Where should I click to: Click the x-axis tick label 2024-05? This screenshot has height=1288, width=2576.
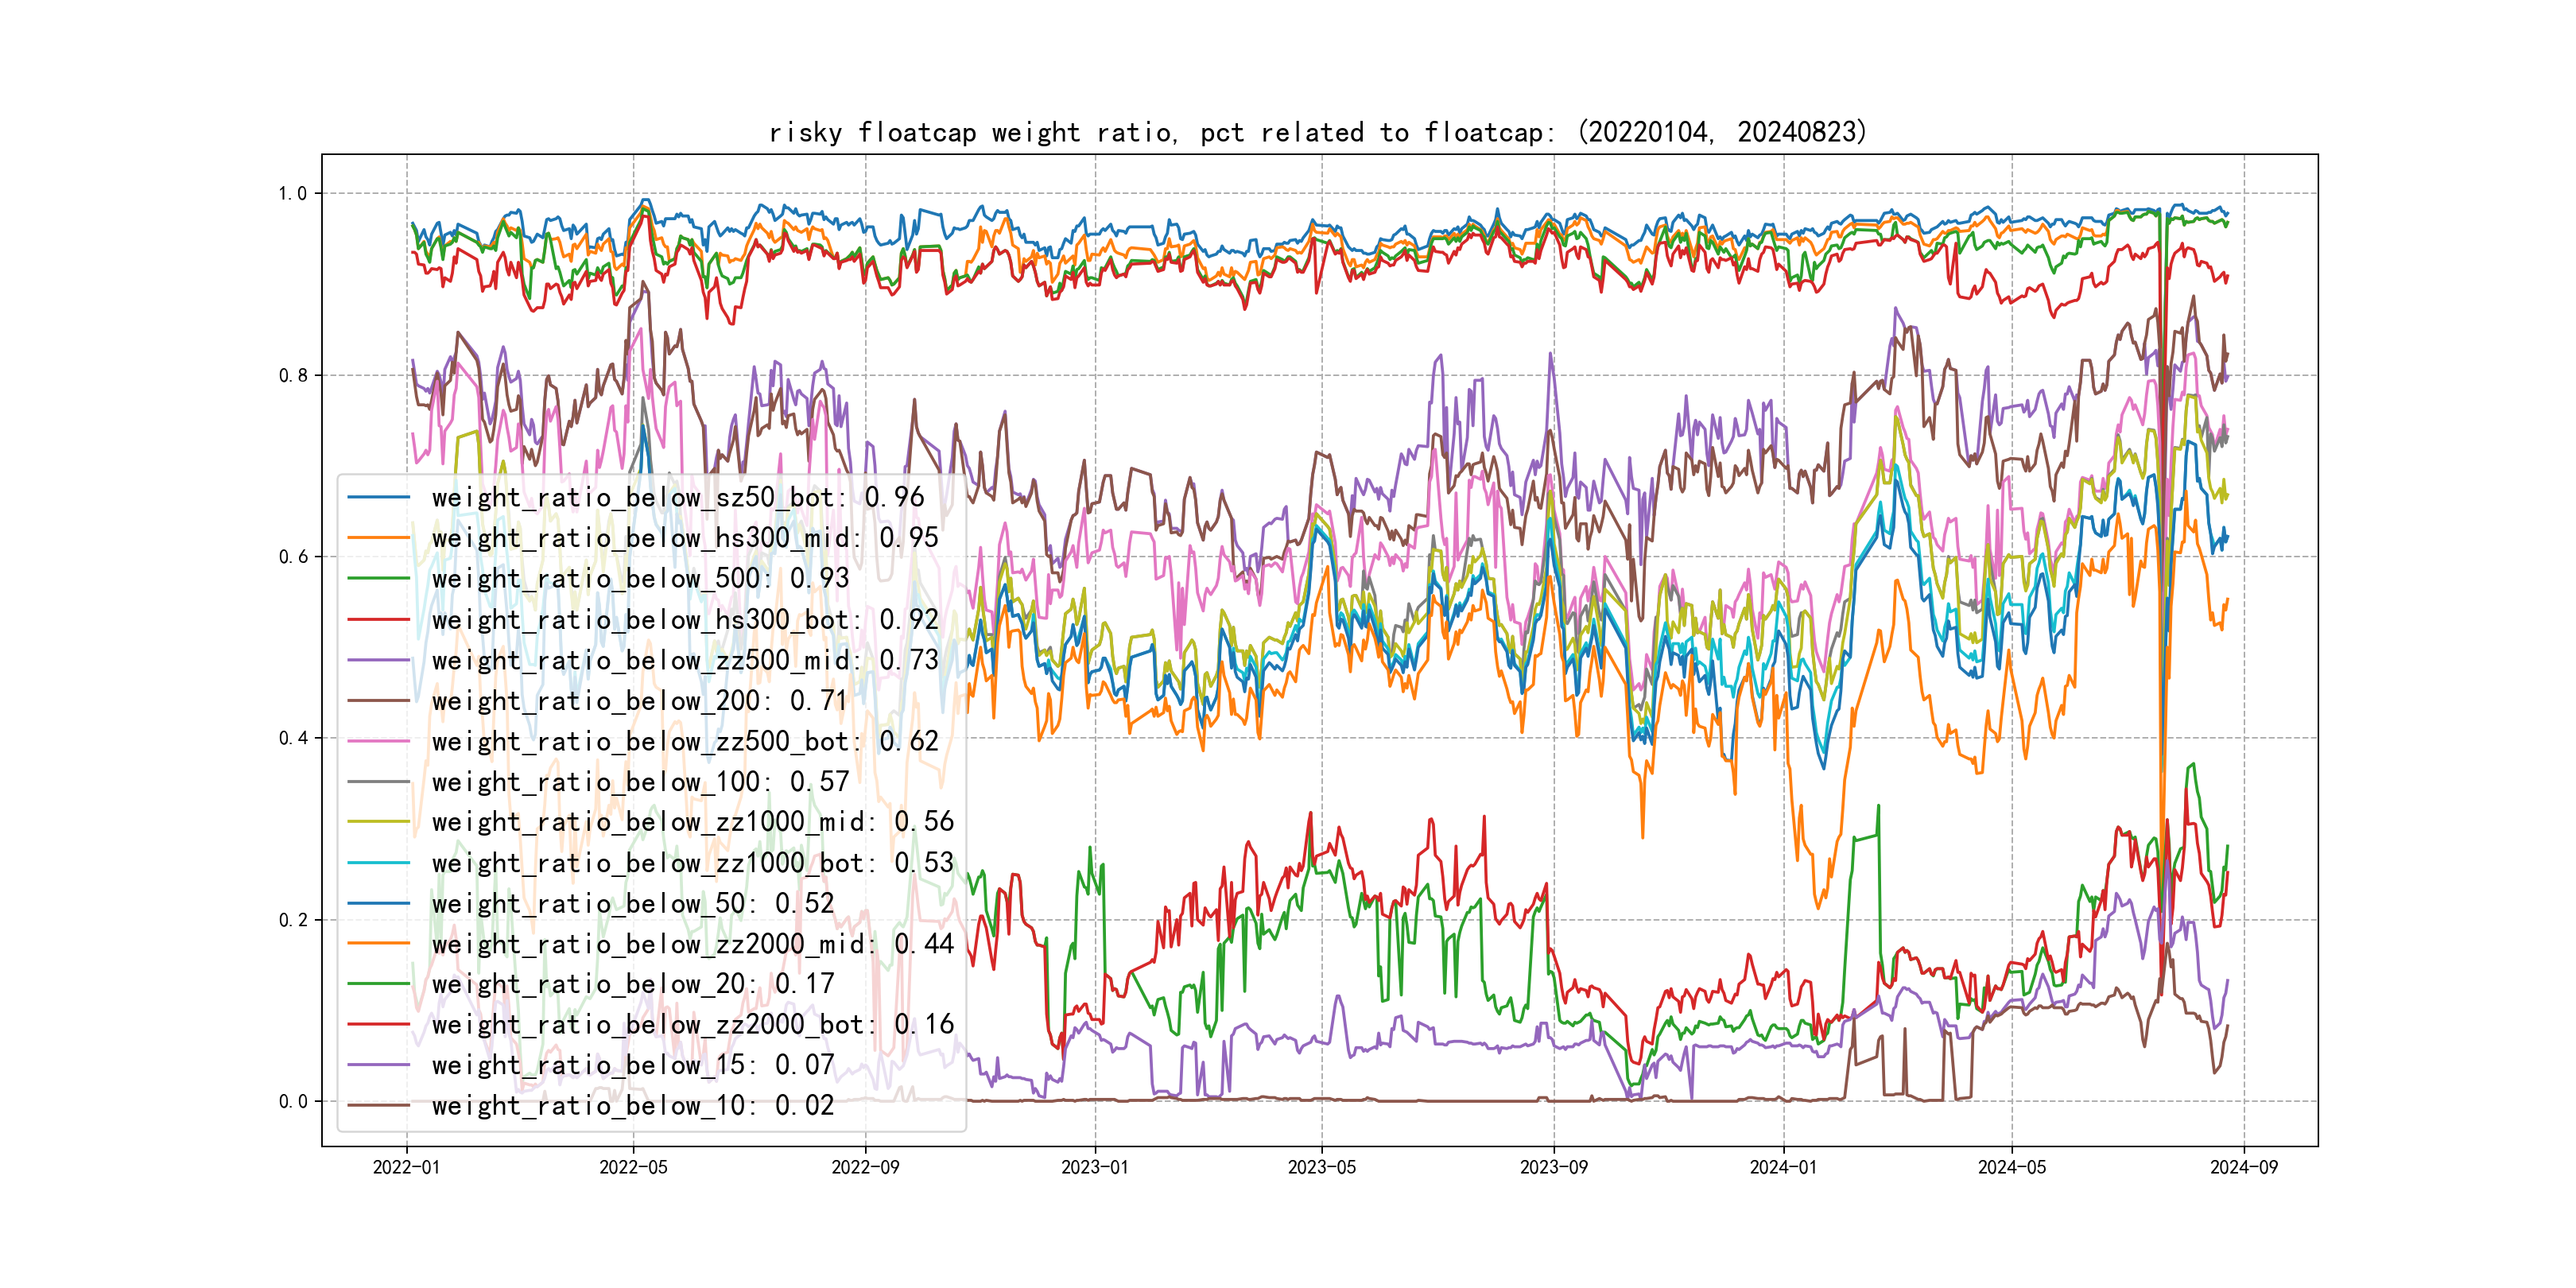[x=2011, y=1167]
